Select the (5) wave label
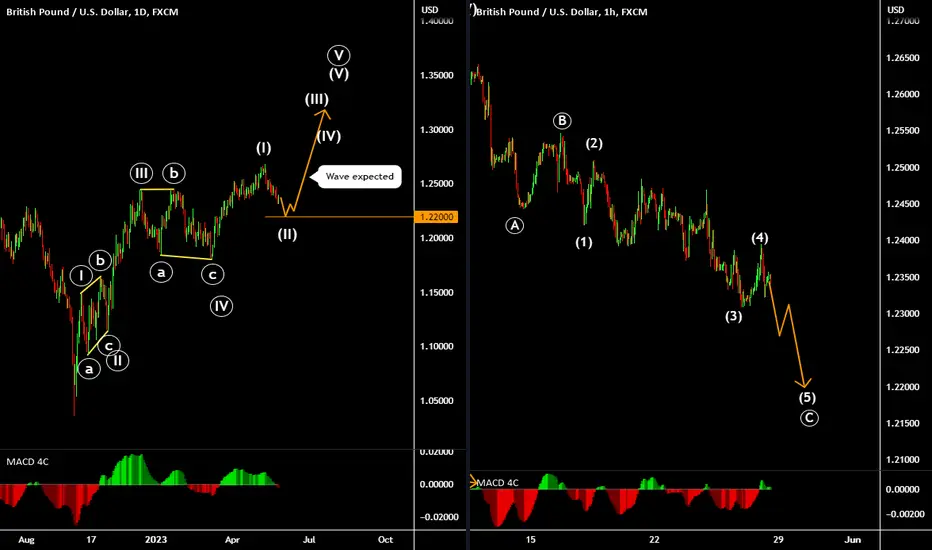932x550 pixels. pyautogui.click(x=807, y=397)
